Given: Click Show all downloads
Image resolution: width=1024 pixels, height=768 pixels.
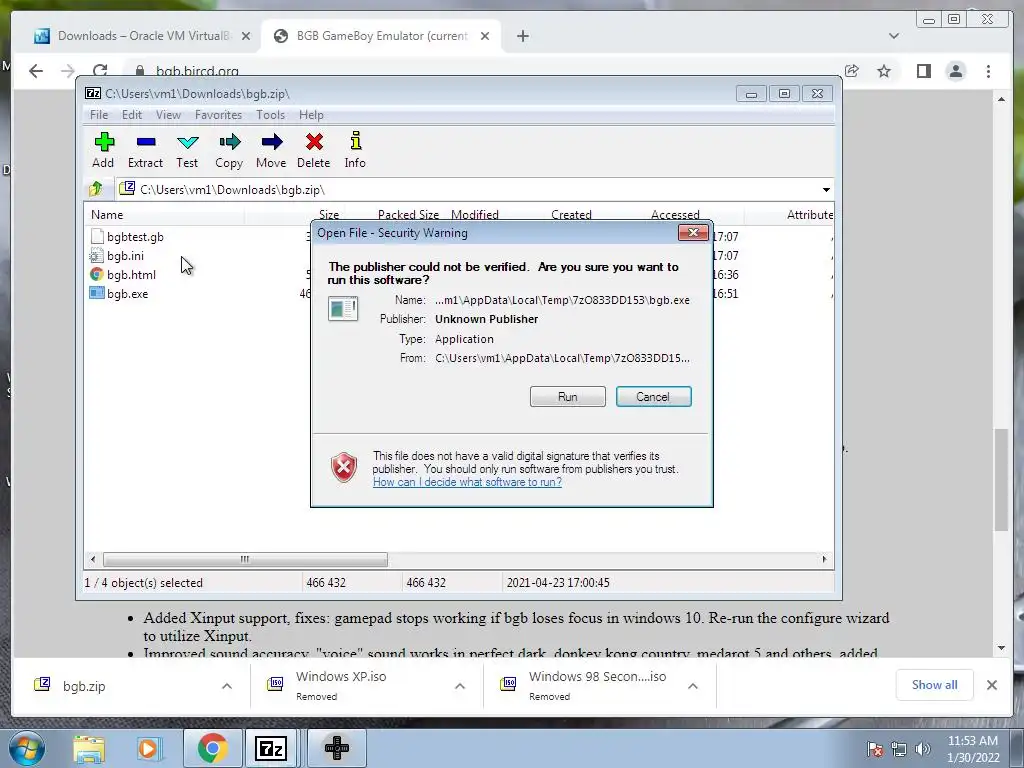Looking at the screenshot, I should 935,684.
